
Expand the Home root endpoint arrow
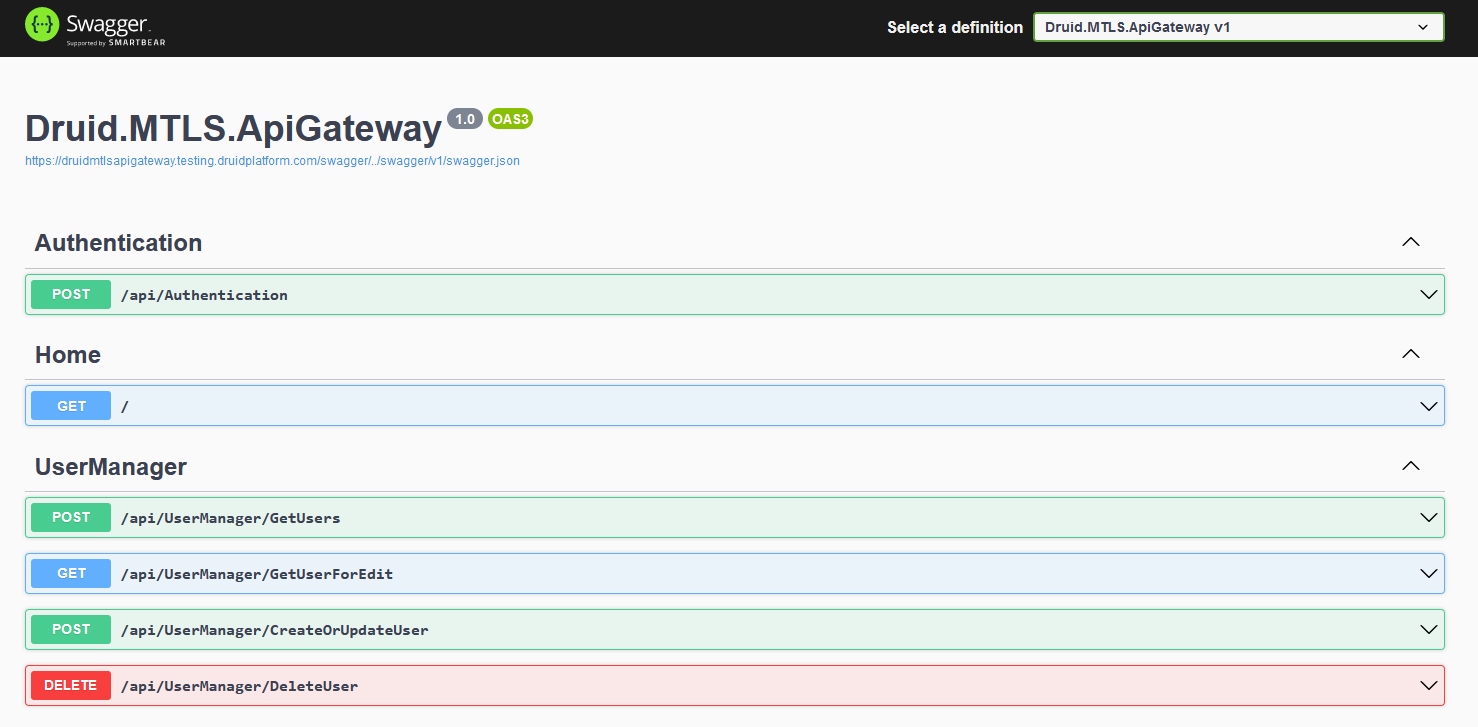coord(1428,406)
